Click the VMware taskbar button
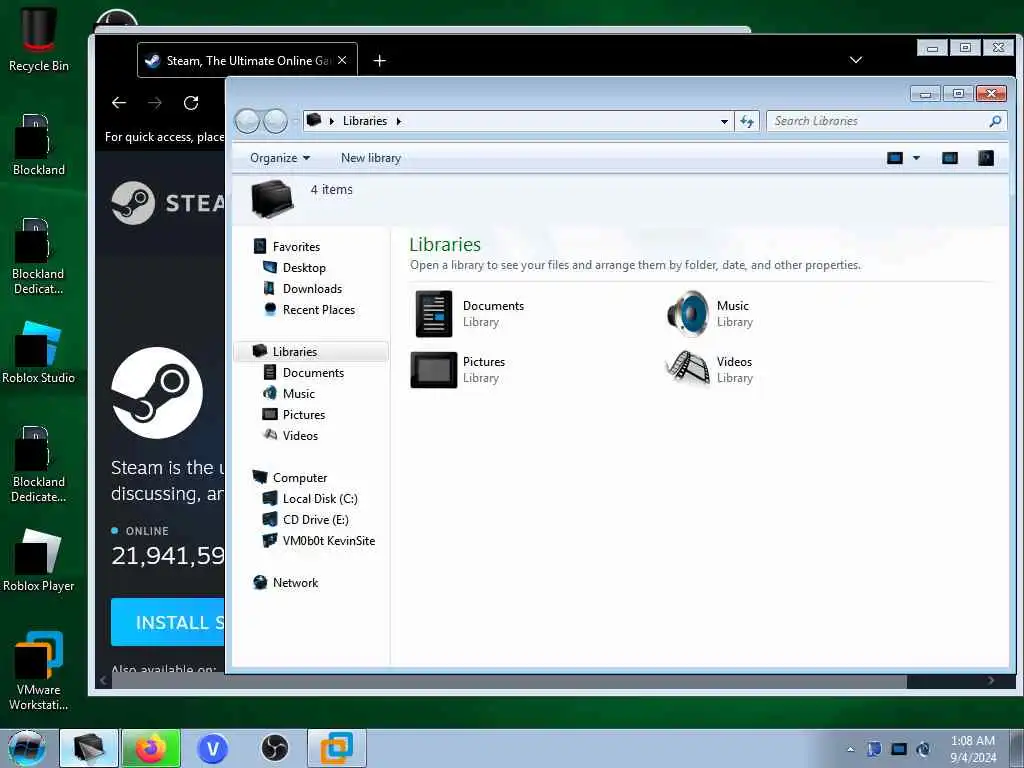Viewport: 1024px width, 768px height. [x=336, y=748]
